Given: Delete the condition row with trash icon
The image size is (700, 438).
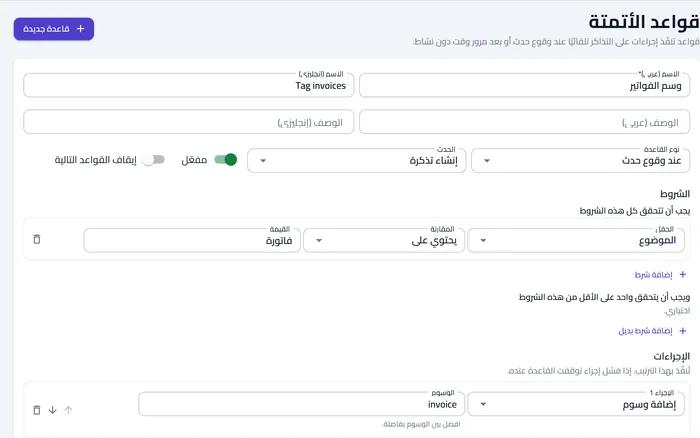Looking at the screenshot, I should click(x=37, y=239).
